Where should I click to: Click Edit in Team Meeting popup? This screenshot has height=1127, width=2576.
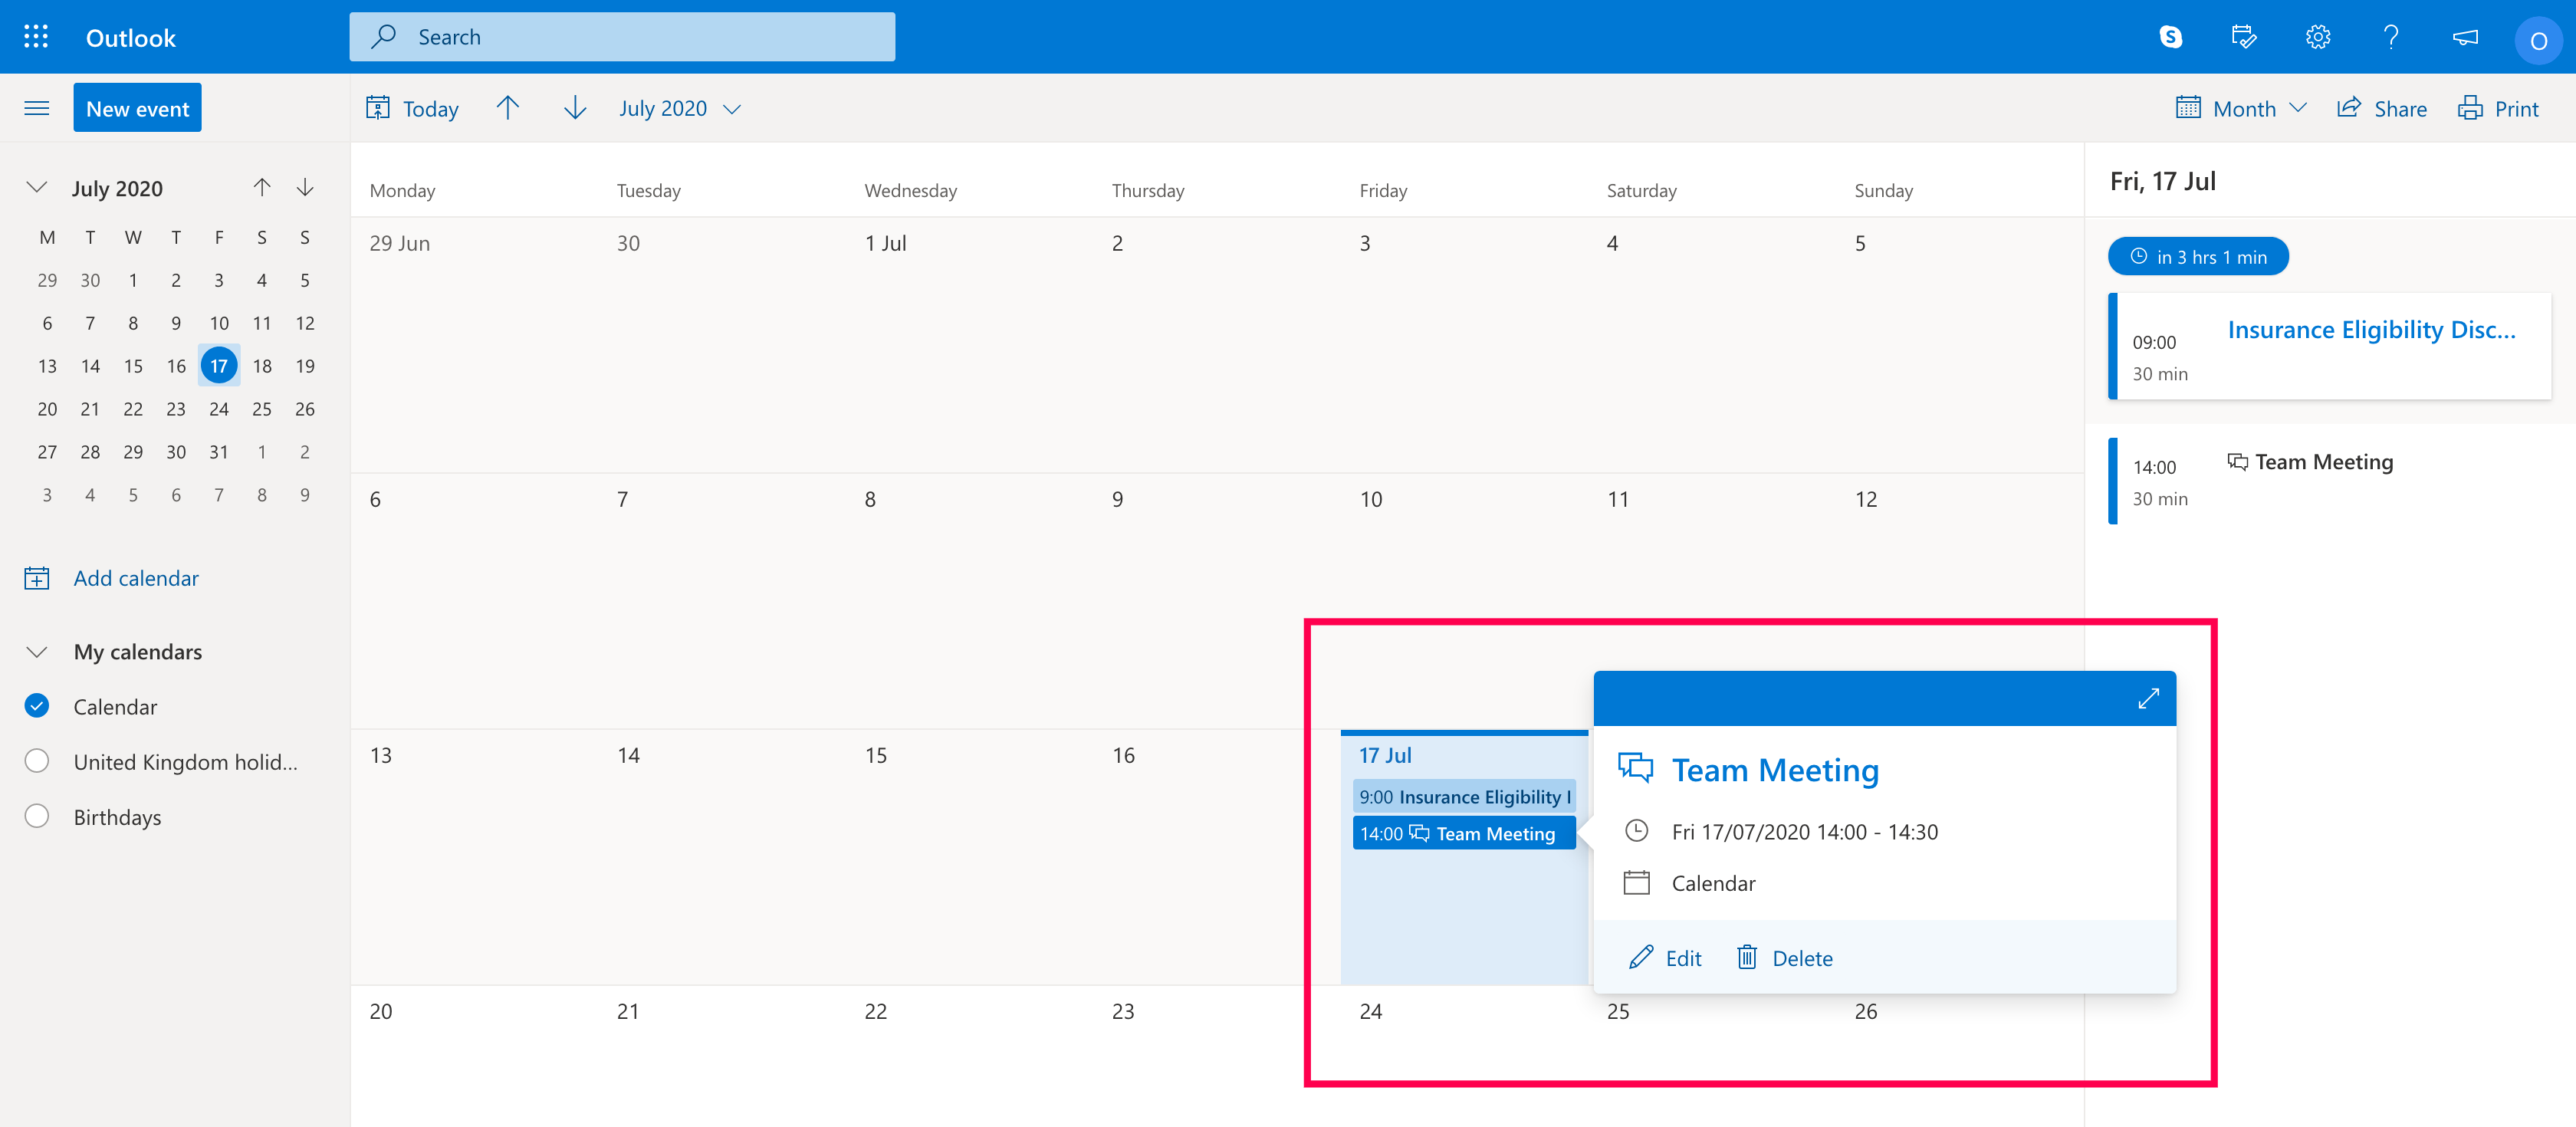[1665, 957]
